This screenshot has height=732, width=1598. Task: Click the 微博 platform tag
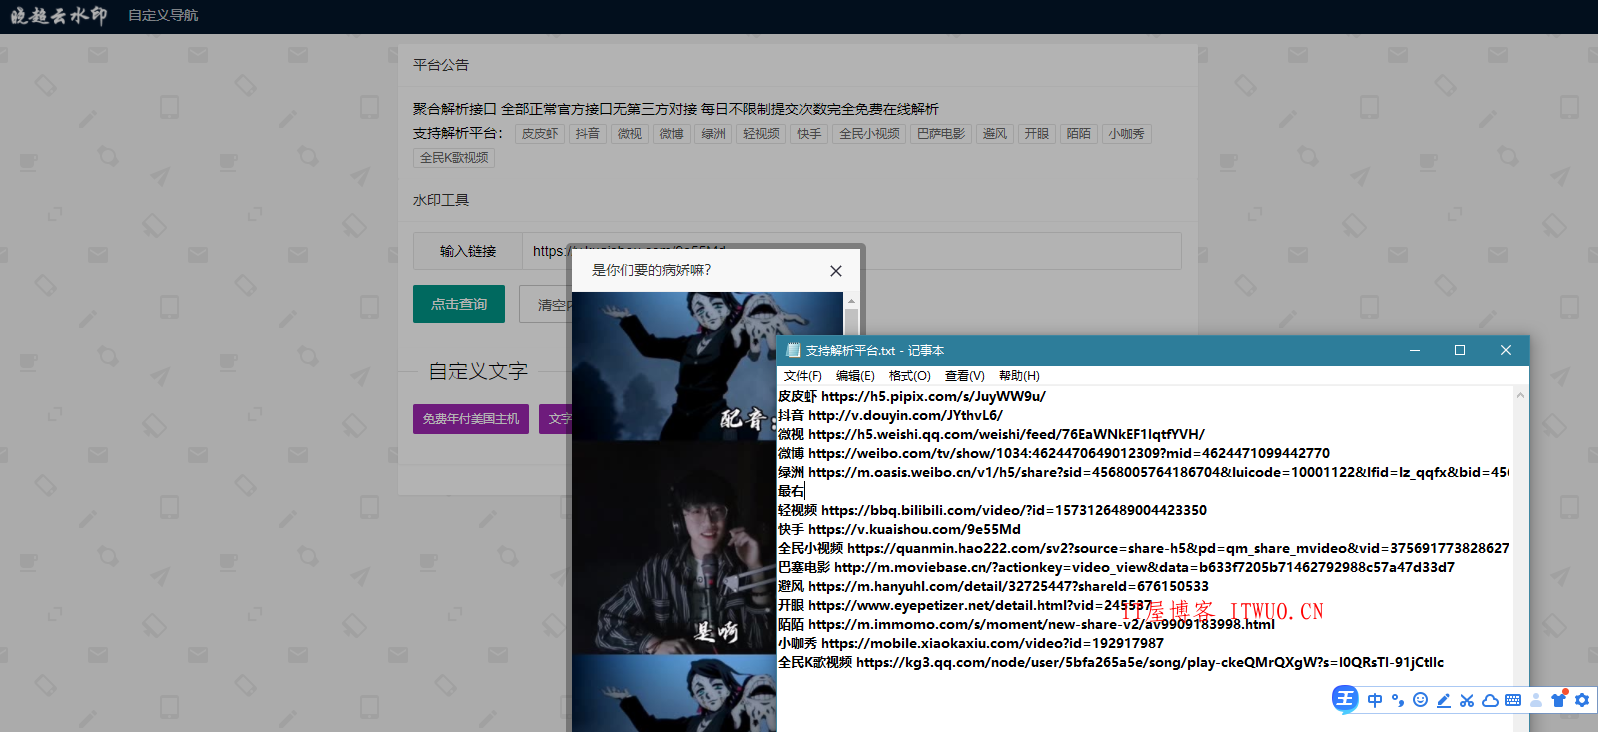coord(672,134)
